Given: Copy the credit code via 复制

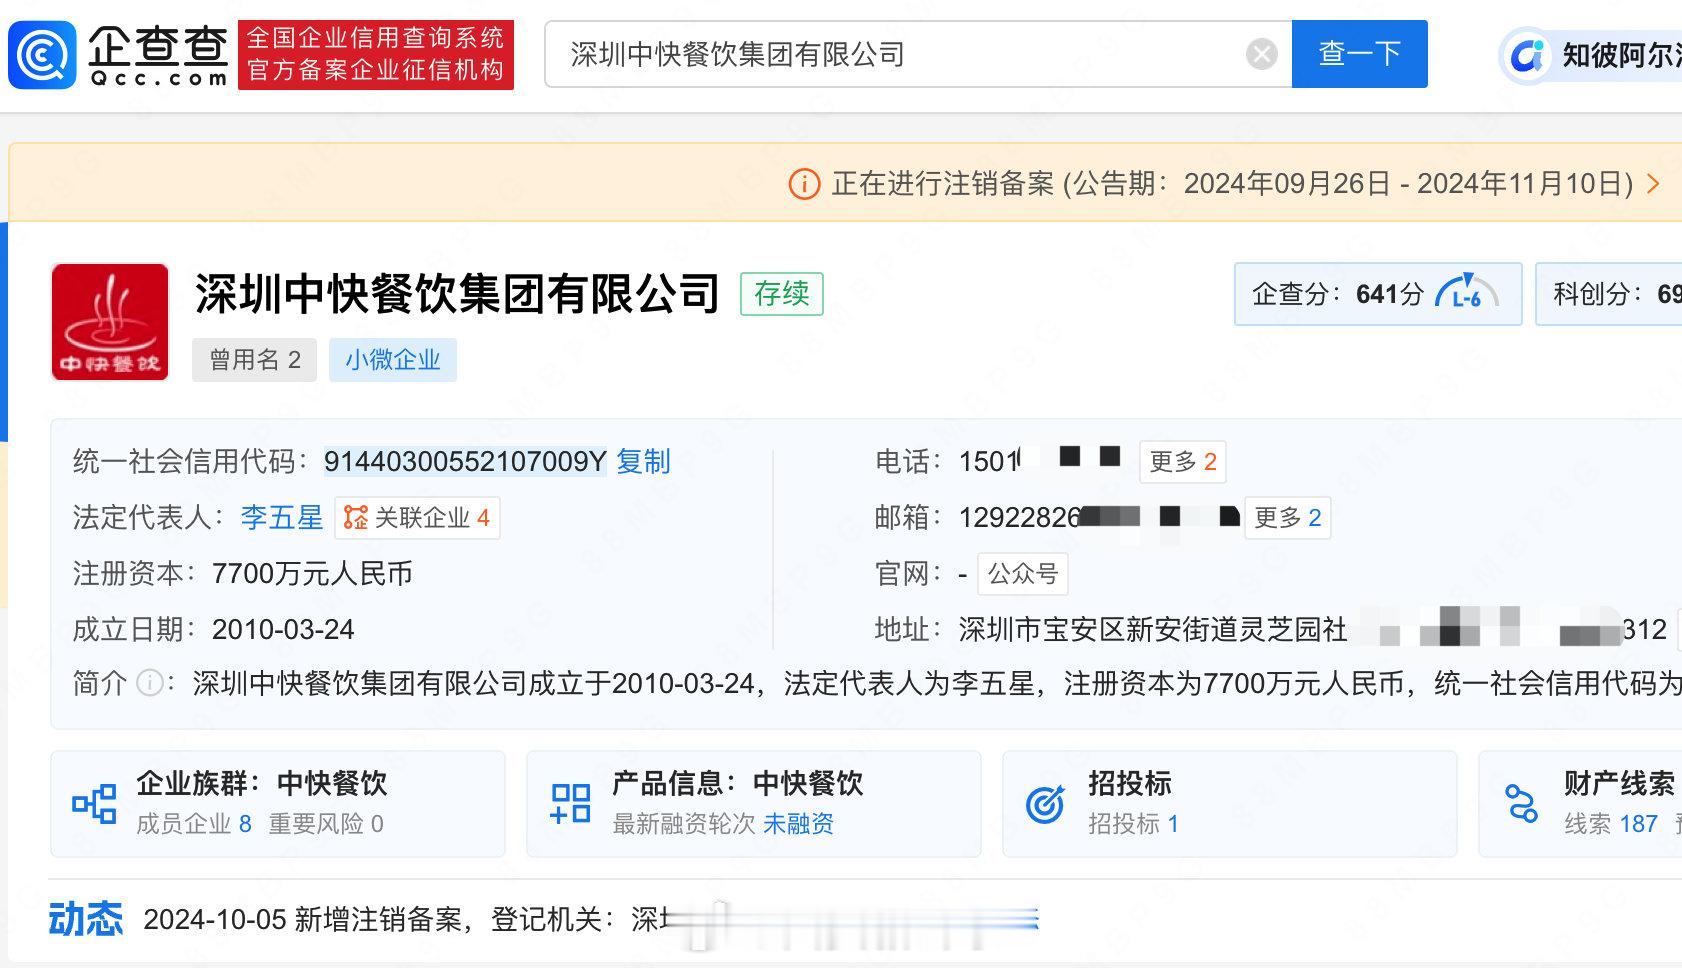Looking at the screenshot, I should 643,461.
